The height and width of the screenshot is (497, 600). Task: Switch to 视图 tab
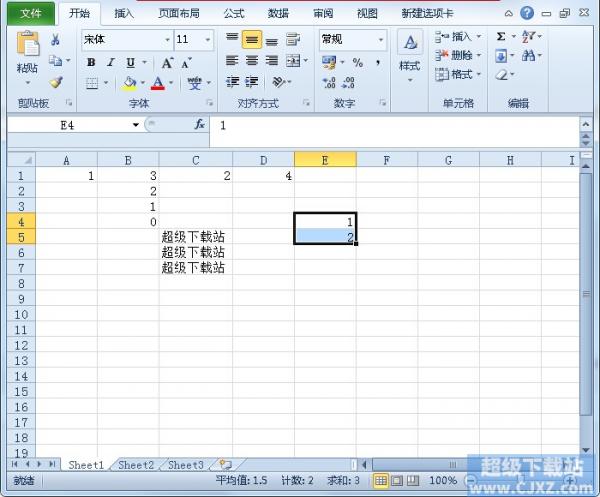point(367,14)
